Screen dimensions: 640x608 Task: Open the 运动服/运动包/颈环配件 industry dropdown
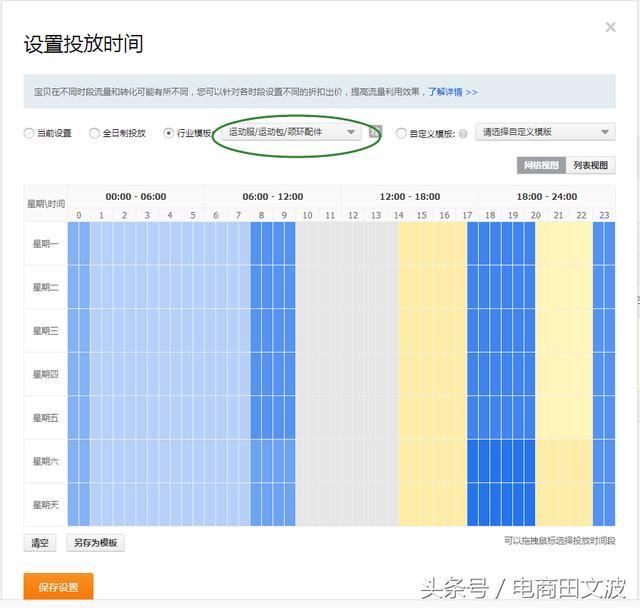[x=291, y=132]
